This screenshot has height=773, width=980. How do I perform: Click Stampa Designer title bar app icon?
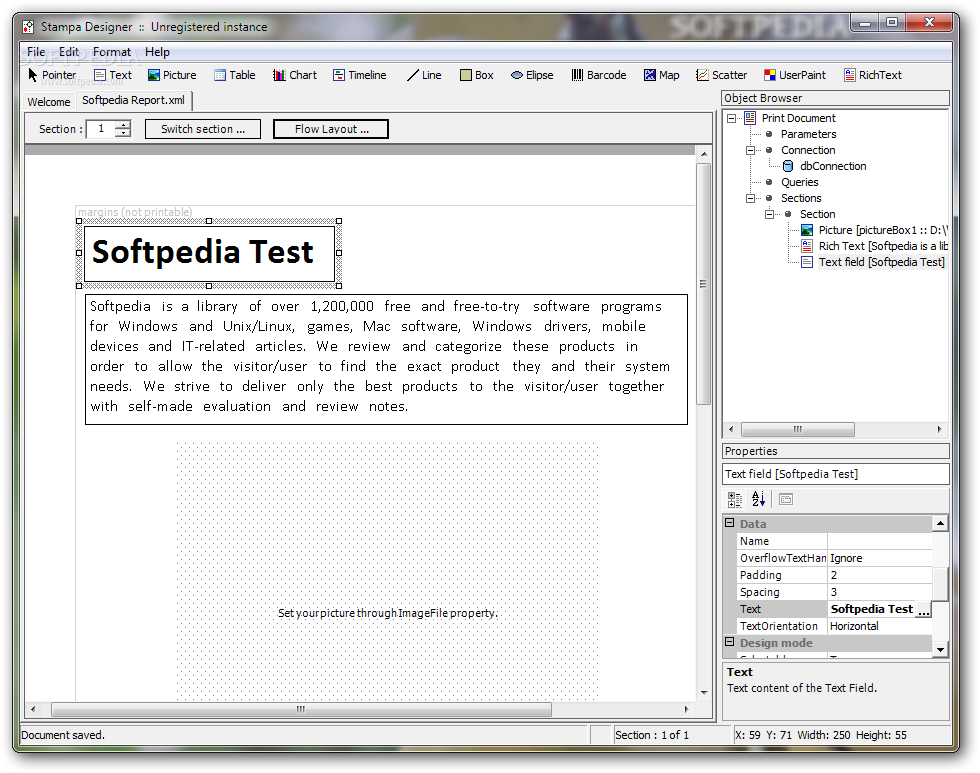pos(28,27)
